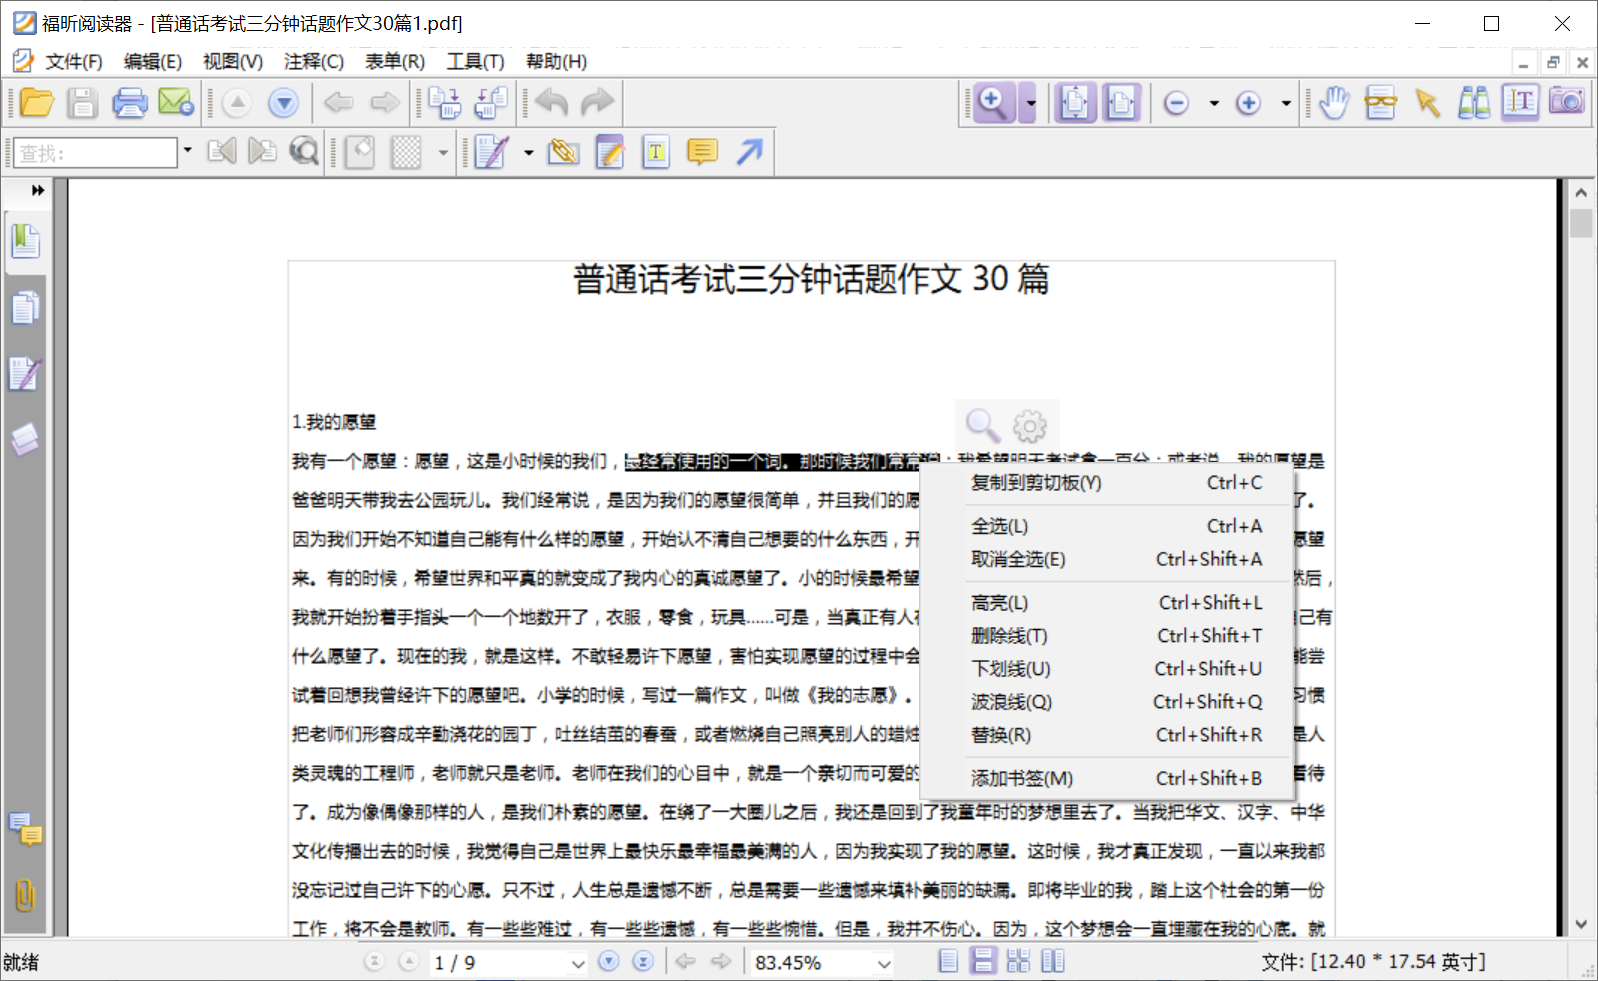Add a yellow comment note
1598x981 pixels.
pos(703,152)
